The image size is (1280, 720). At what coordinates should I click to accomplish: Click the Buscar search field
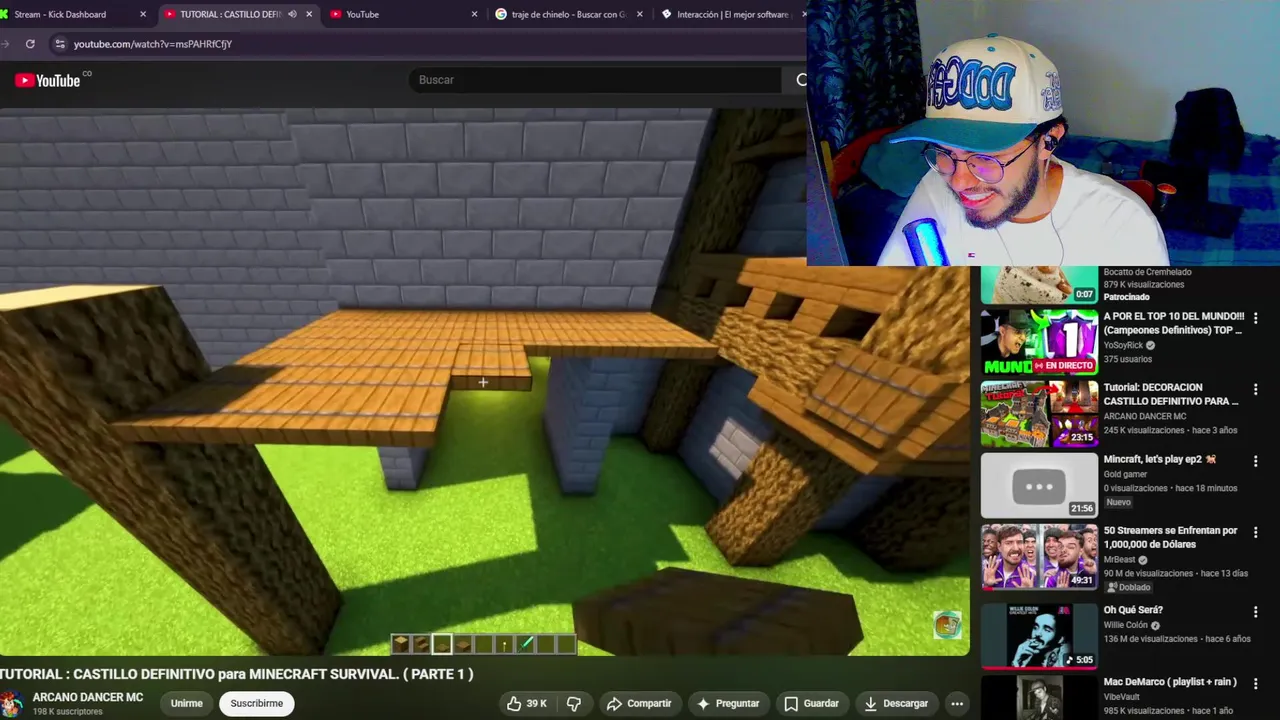[595, 80]
